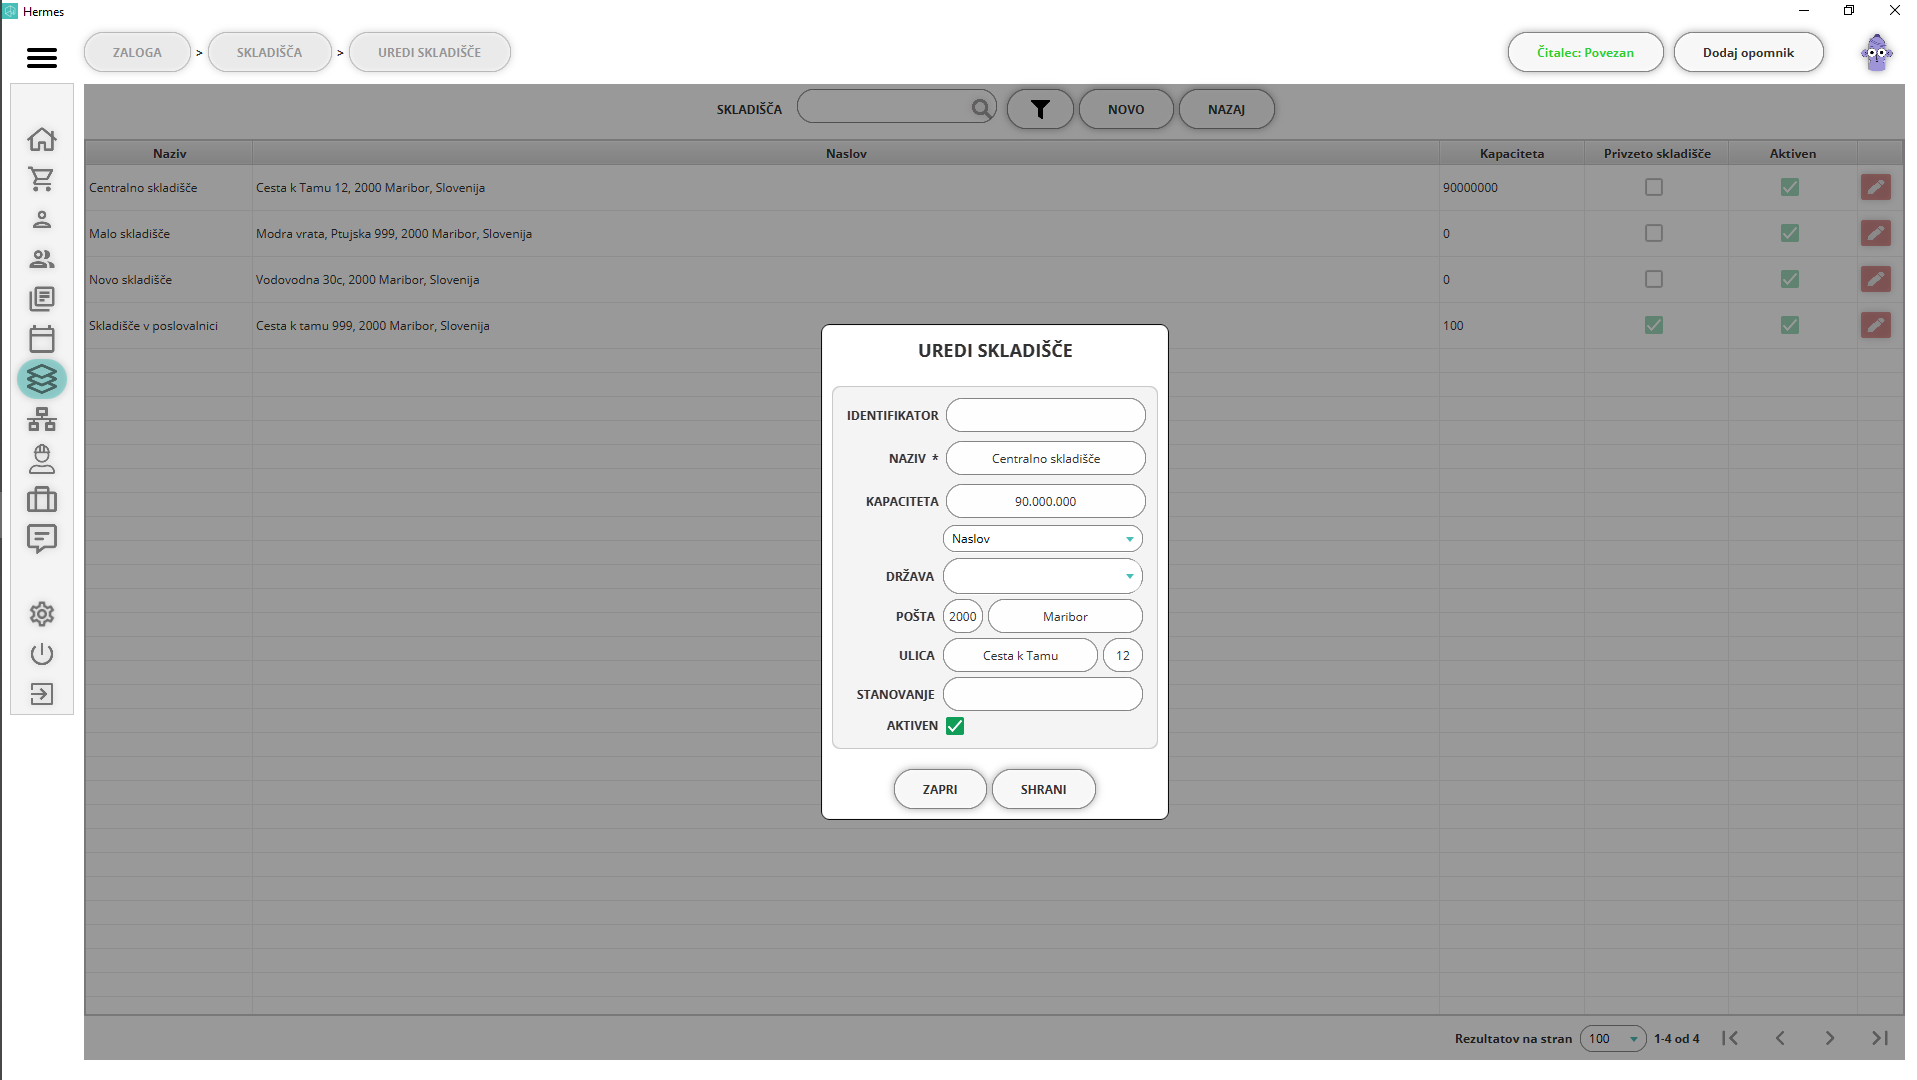Image resolution: width=1917 pixels, height=1080 pixels.
Task: Edit the Malo skladišče row pencil
Action: [x=1876, y=233]
